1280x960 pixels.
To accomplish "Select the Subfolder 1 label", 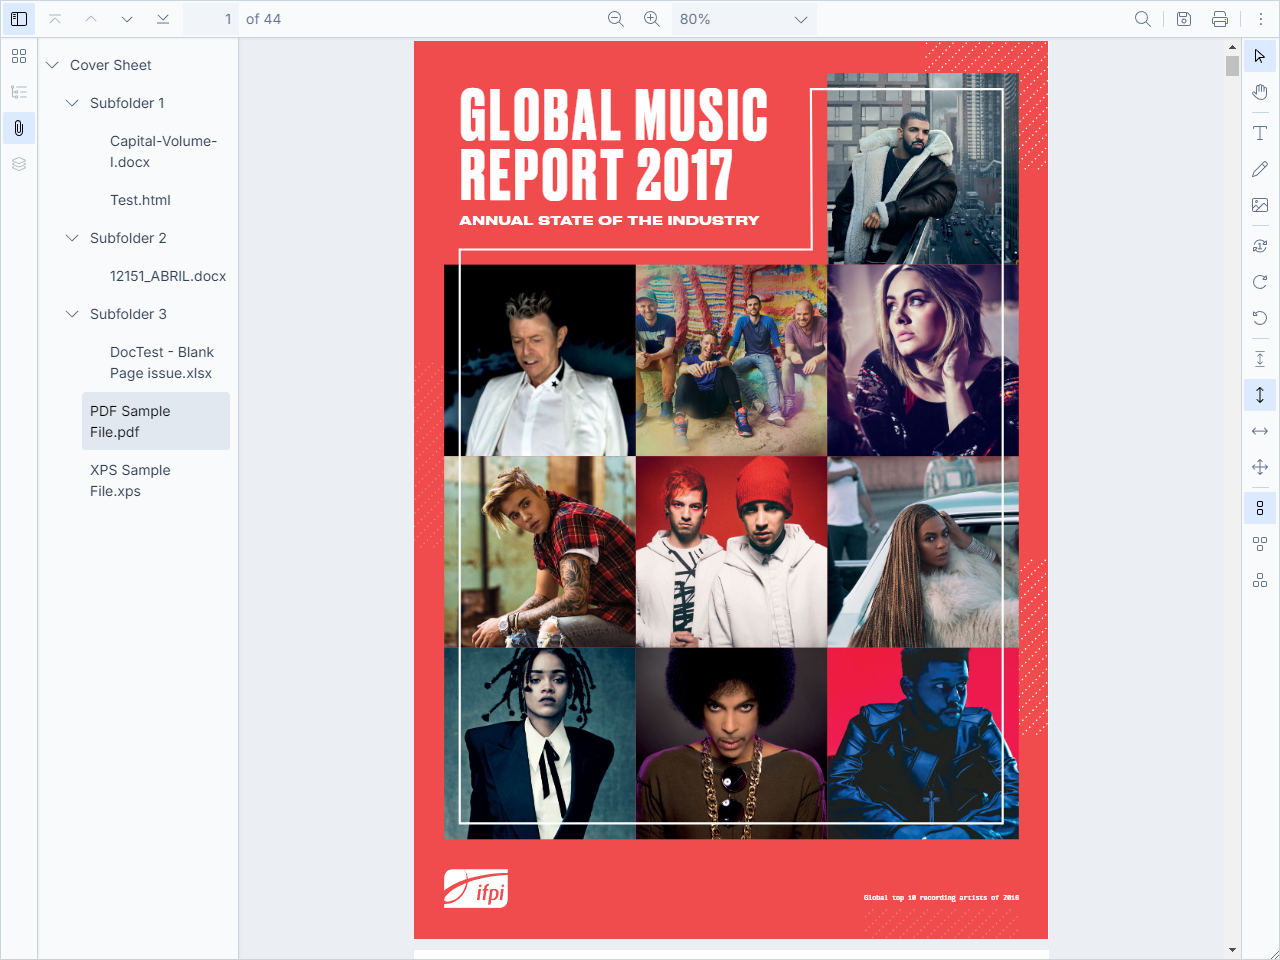I will pyautogui.click(x=127, y=103).
